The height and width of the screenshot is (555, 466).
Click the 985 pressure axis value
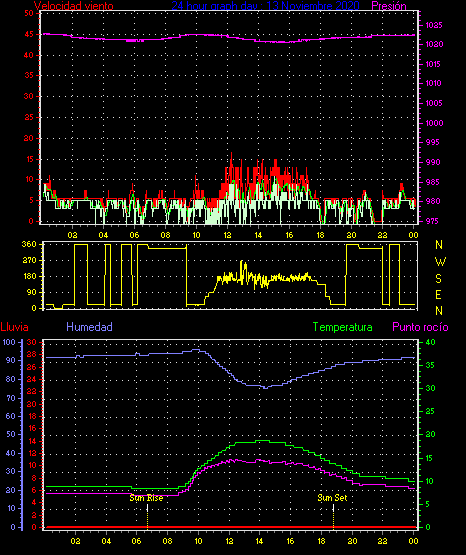tap(432, 182)
